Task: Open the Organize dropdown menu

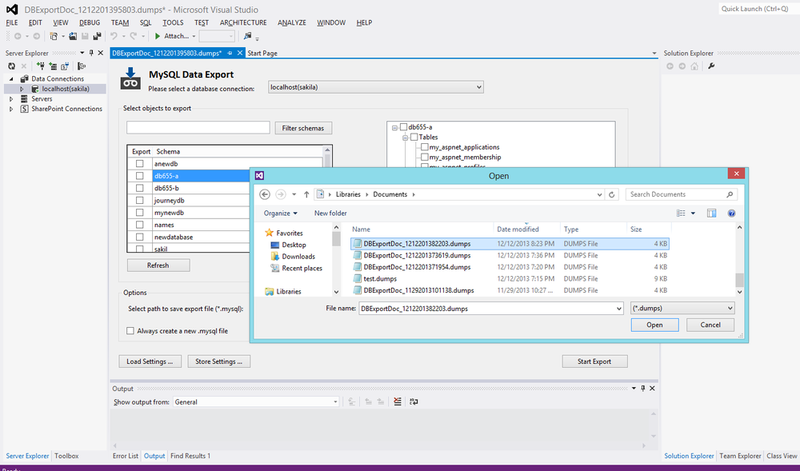Action: click(x=280, y=213)
